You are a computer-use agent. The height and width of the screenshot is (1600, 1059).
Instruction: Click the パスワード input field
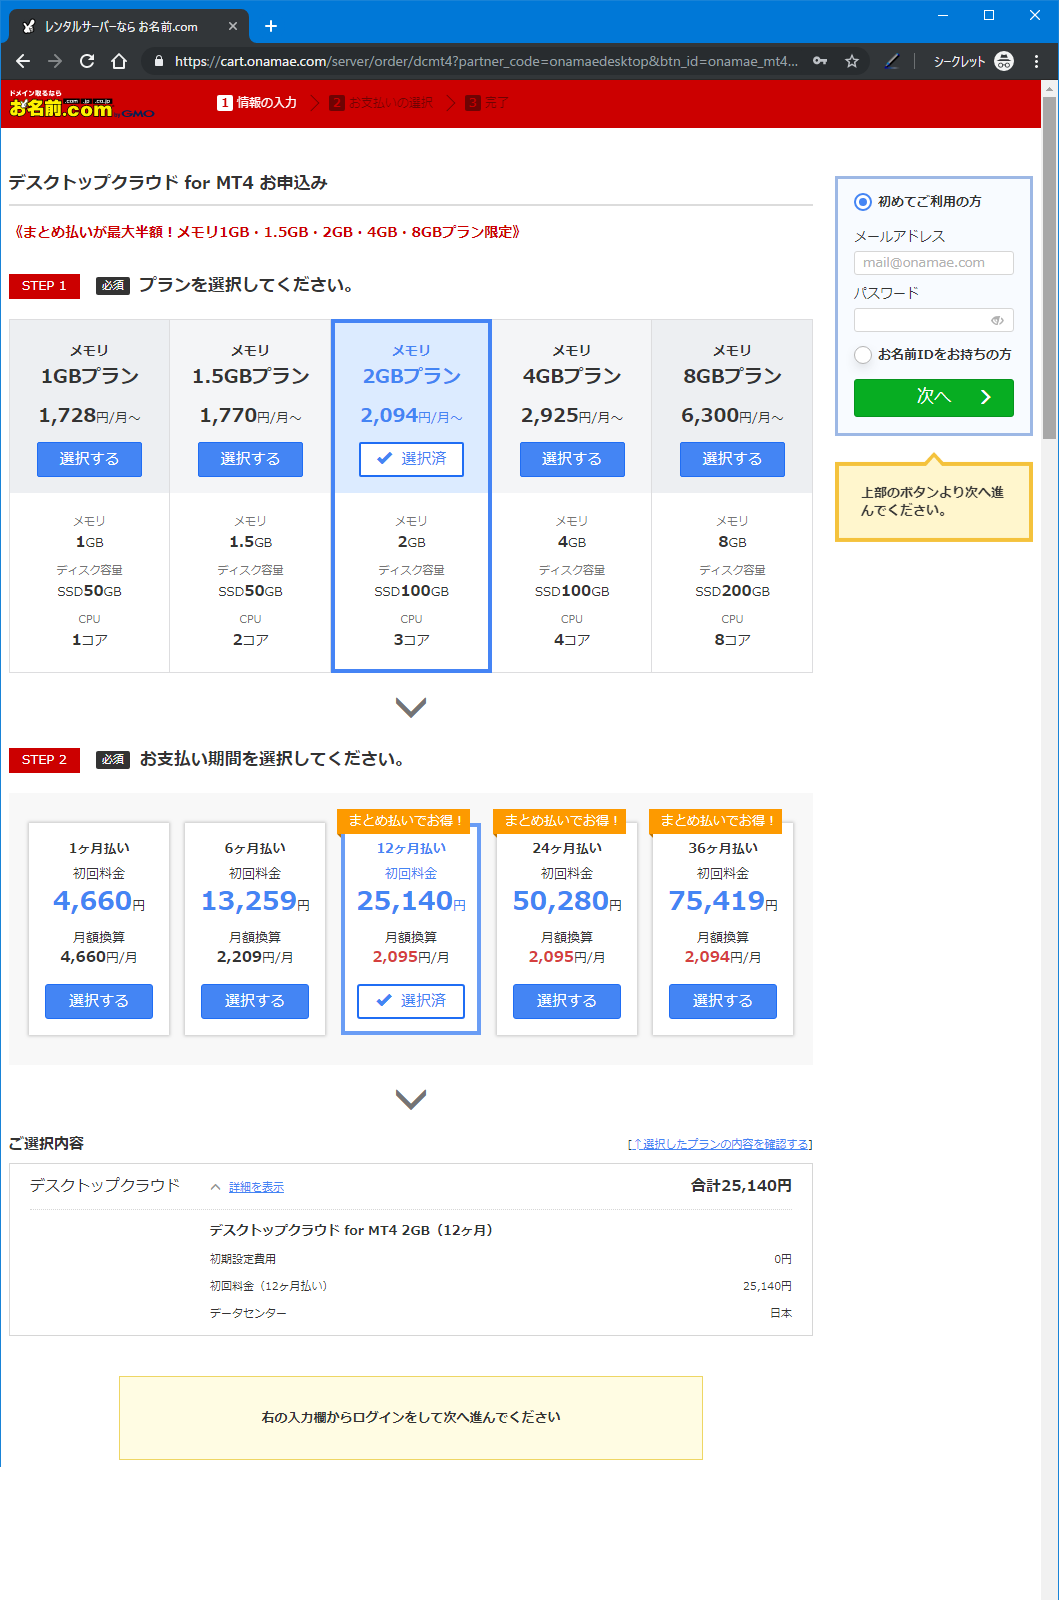(x=934, y=320)
